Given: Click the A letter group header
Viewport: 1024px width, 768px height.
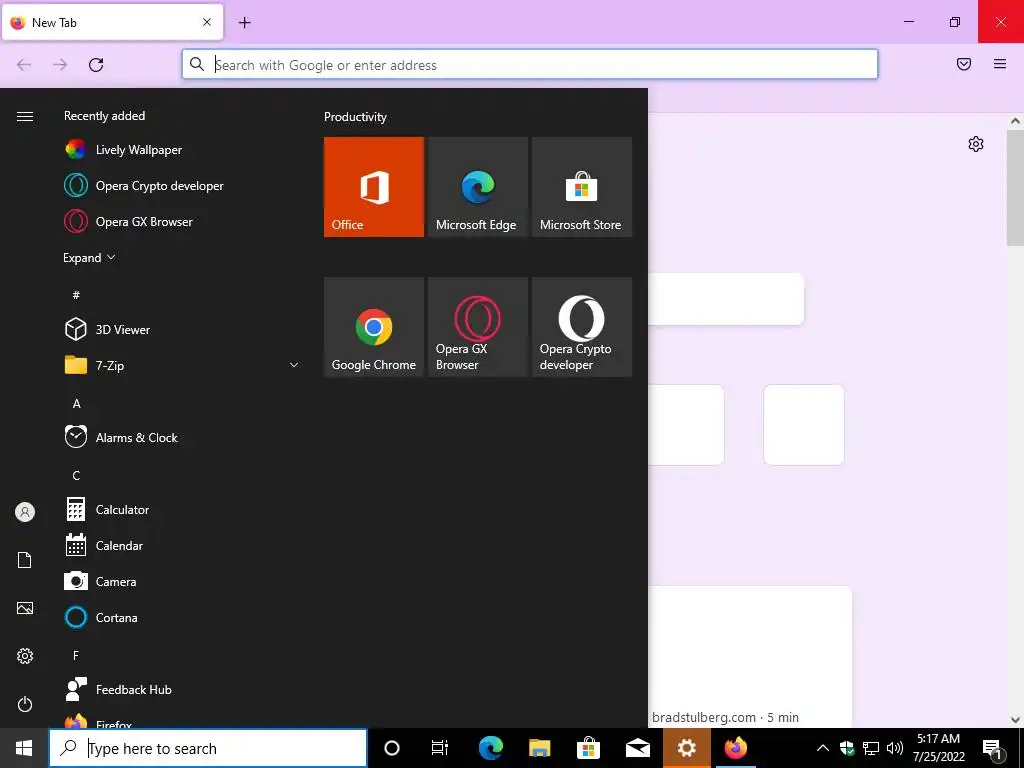Looking at the screenshot, I should click(76, 404).
